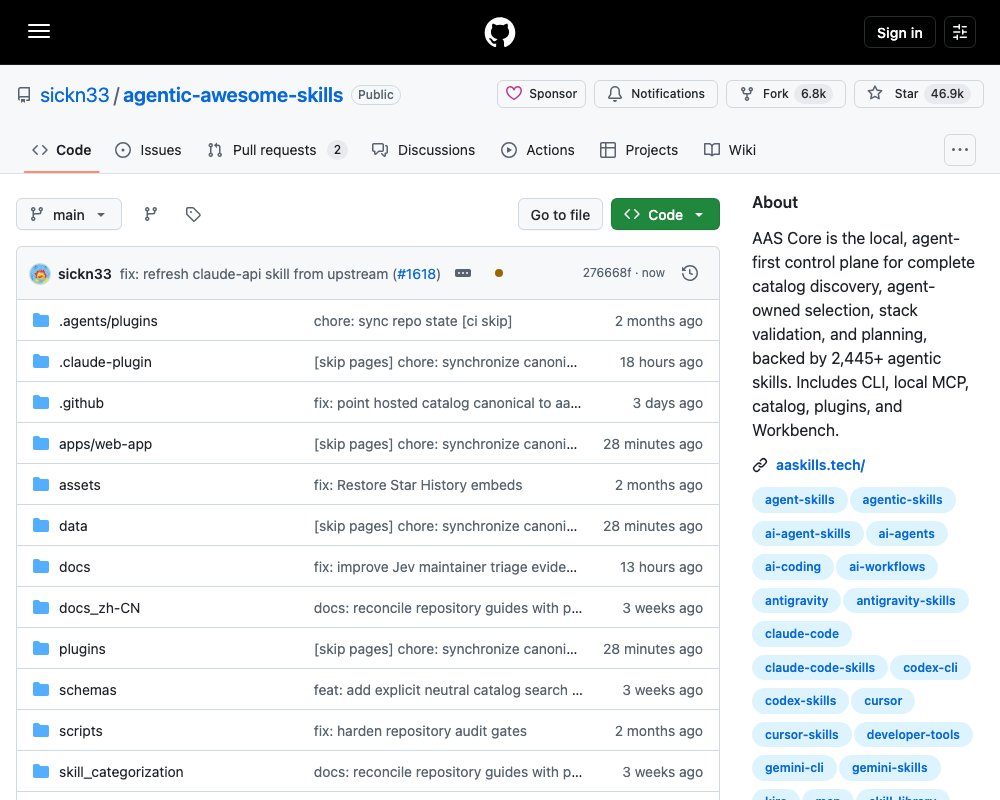The width and height of the screenshot is (1000, 800).
Task: Open 'fix: harden repository audit gates' commit
Action: pos(420,731)
